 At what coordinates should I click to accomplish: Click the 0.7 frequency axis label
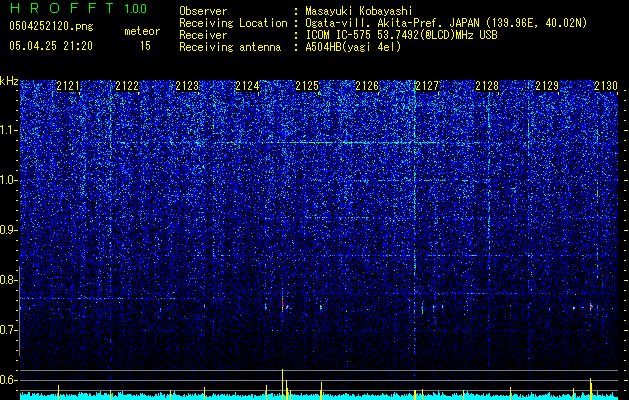click(9, 330)
